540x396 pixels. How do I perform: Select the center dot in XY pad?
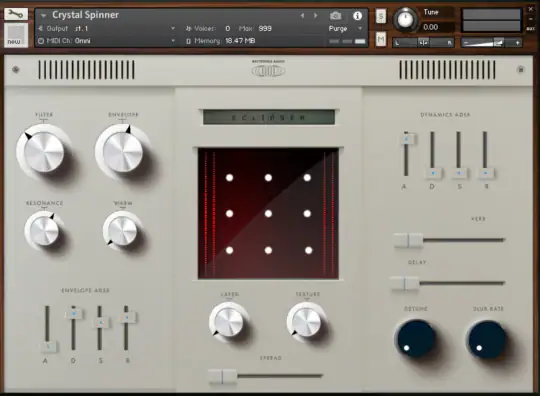[x=268, y=214]
